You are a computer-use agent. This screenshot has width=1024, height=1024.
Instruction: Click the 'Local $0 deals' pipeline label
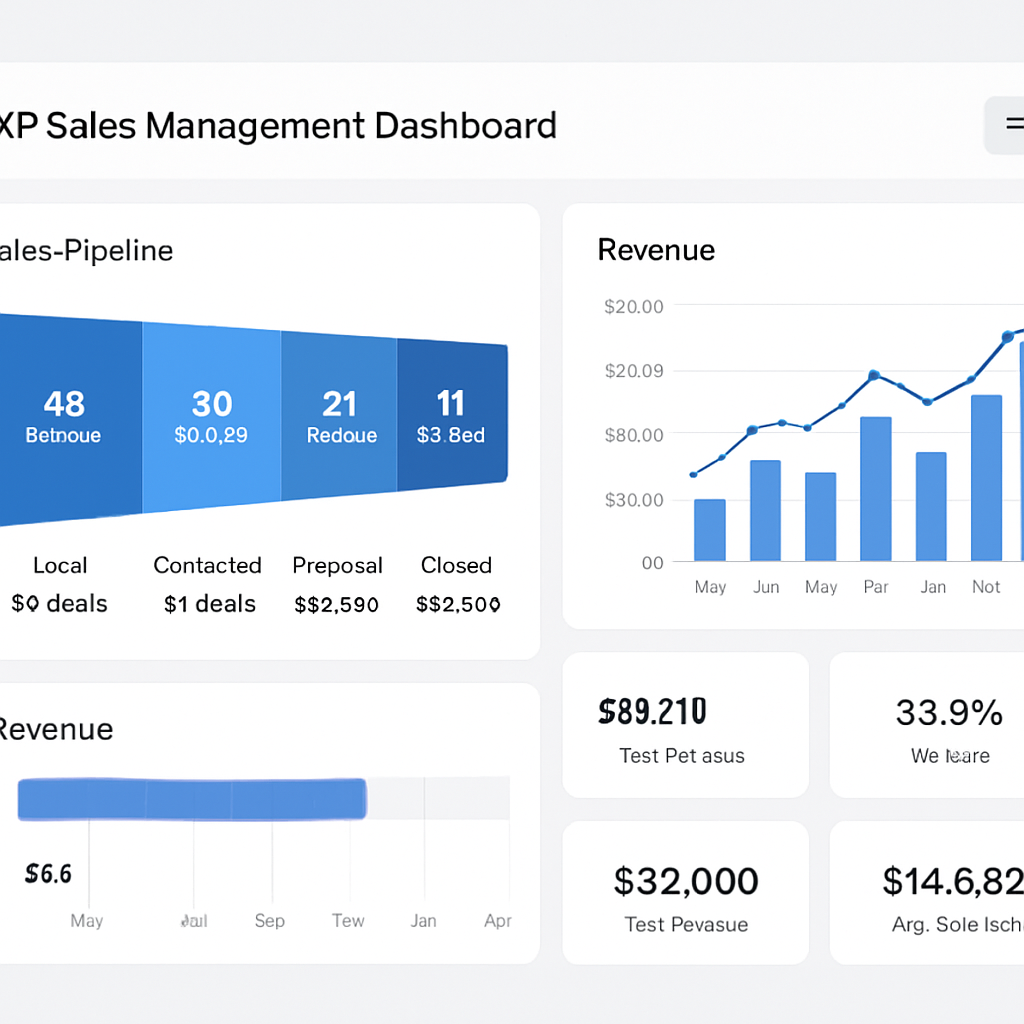point(60,584)
